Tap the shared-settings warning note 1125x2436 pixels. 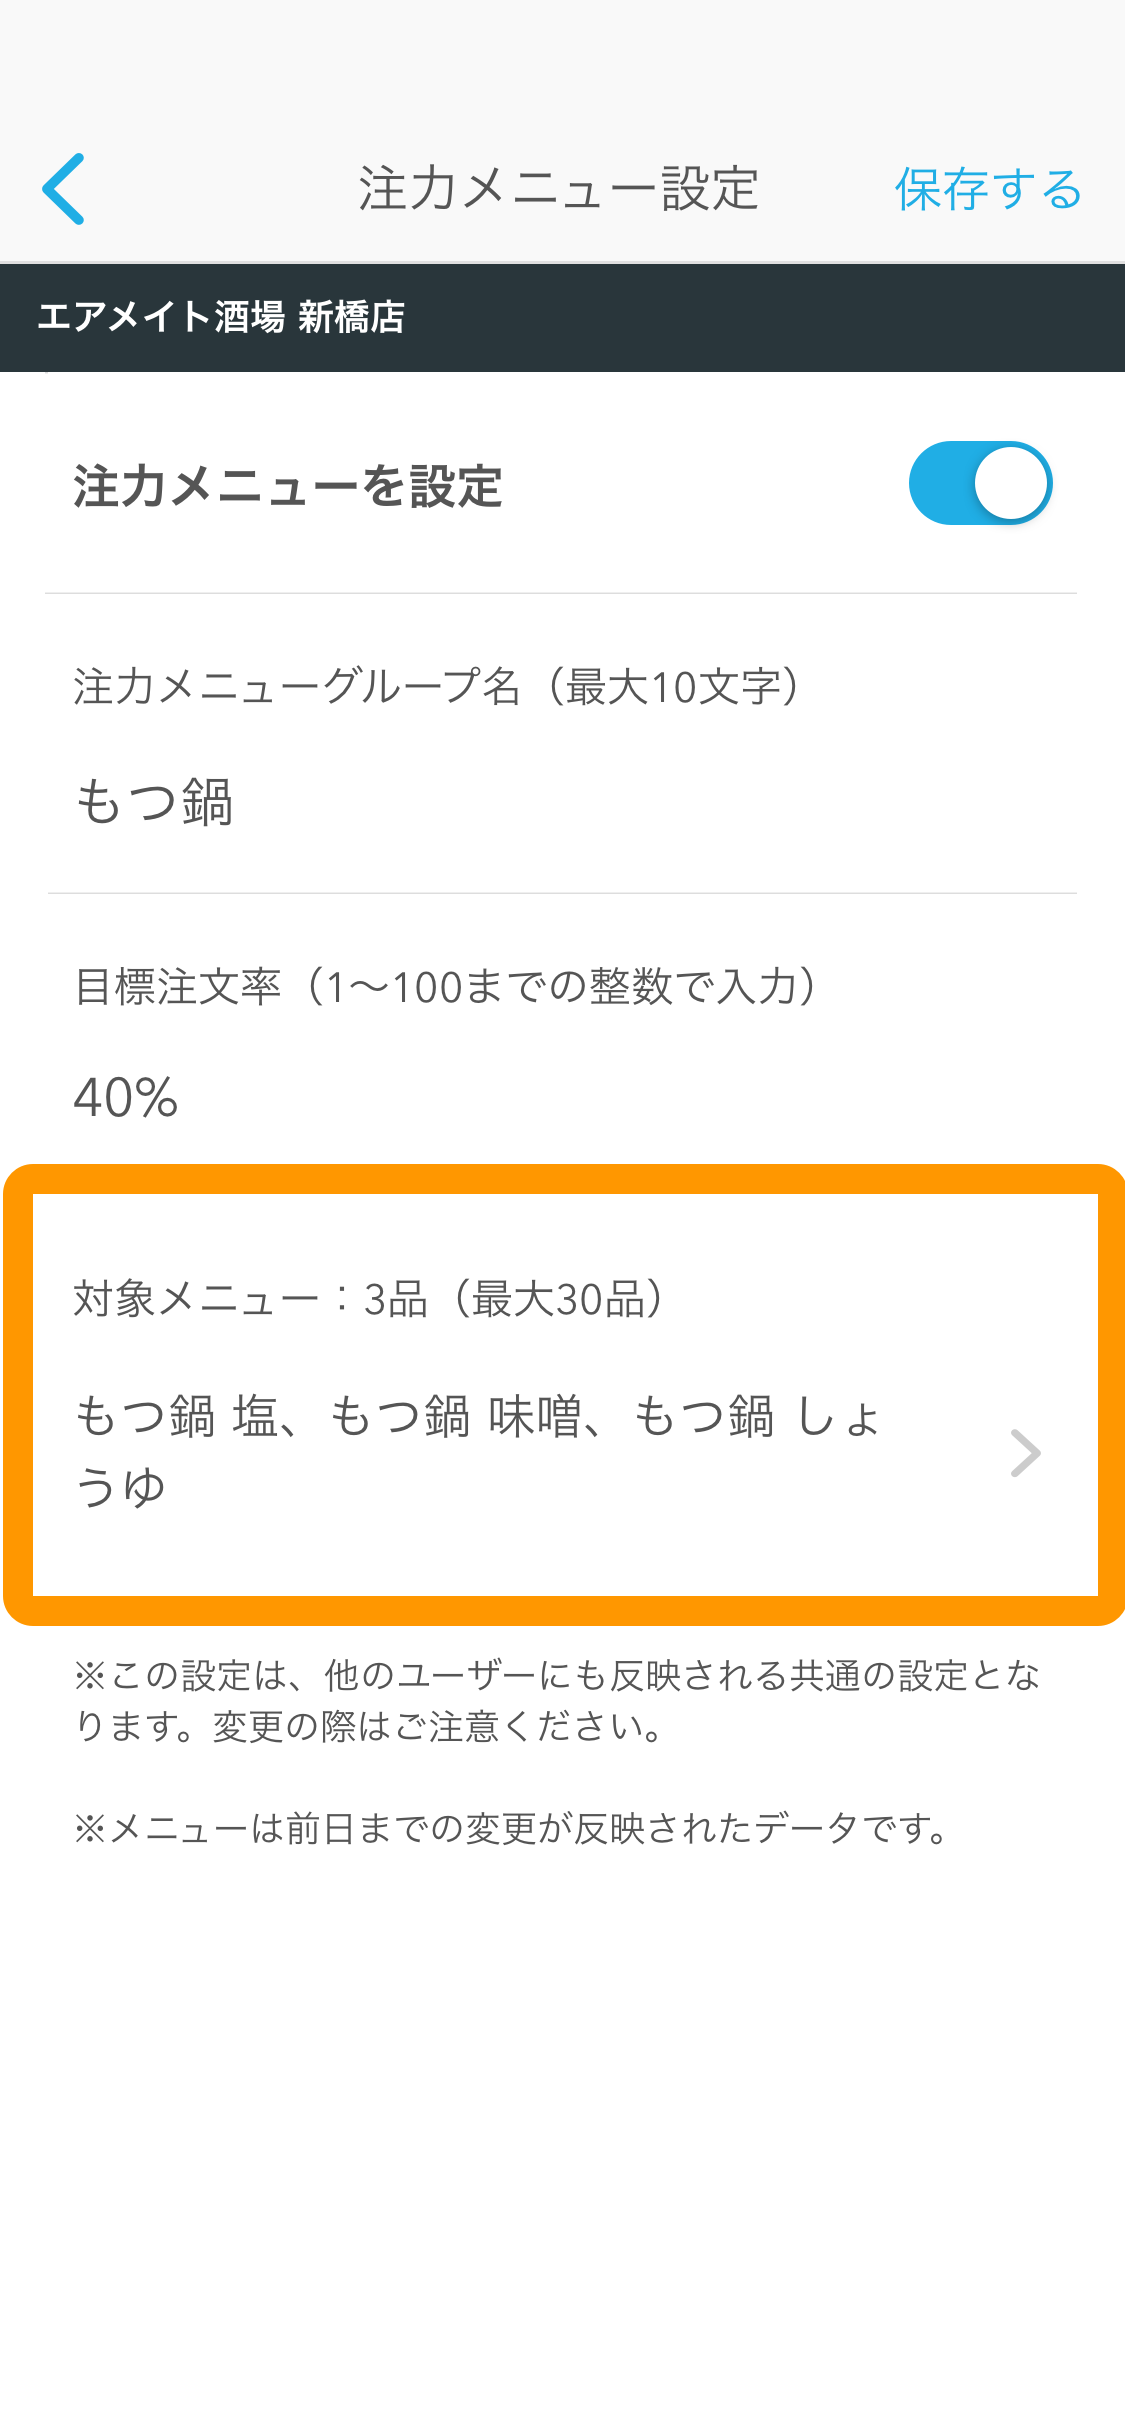tap(557, 1701)
